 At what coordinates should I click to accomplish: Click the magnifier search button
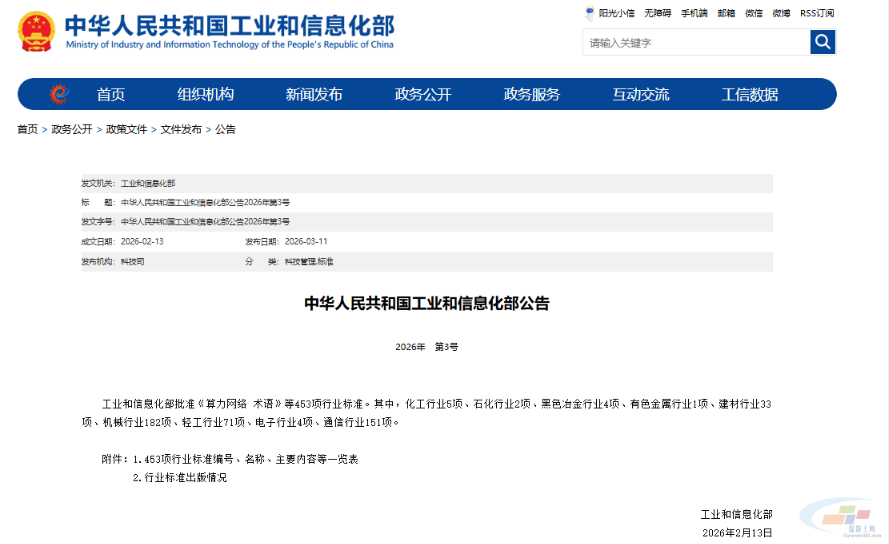pyautogui.click(x=822, y=42)
